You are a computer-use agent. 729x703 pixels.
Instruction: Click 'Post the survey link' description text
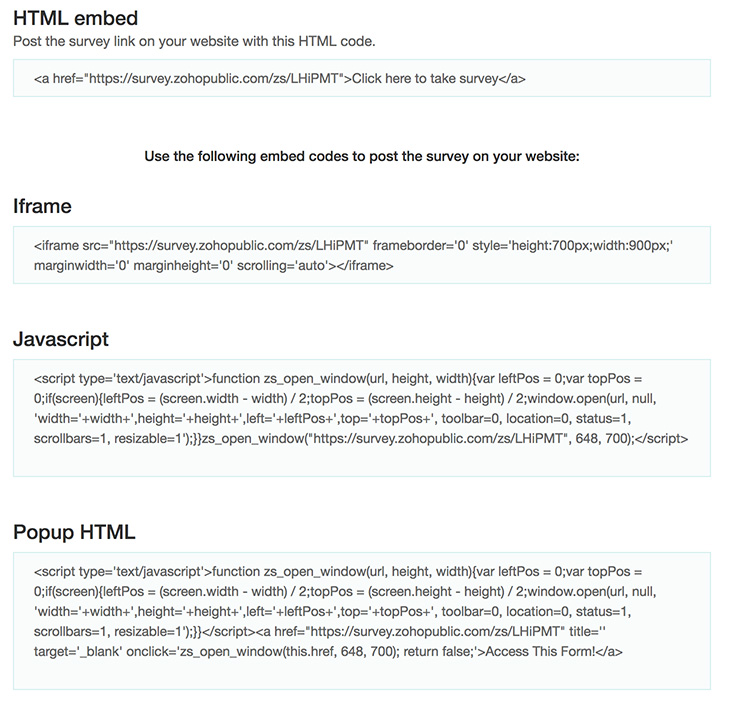tap(194, 41)
